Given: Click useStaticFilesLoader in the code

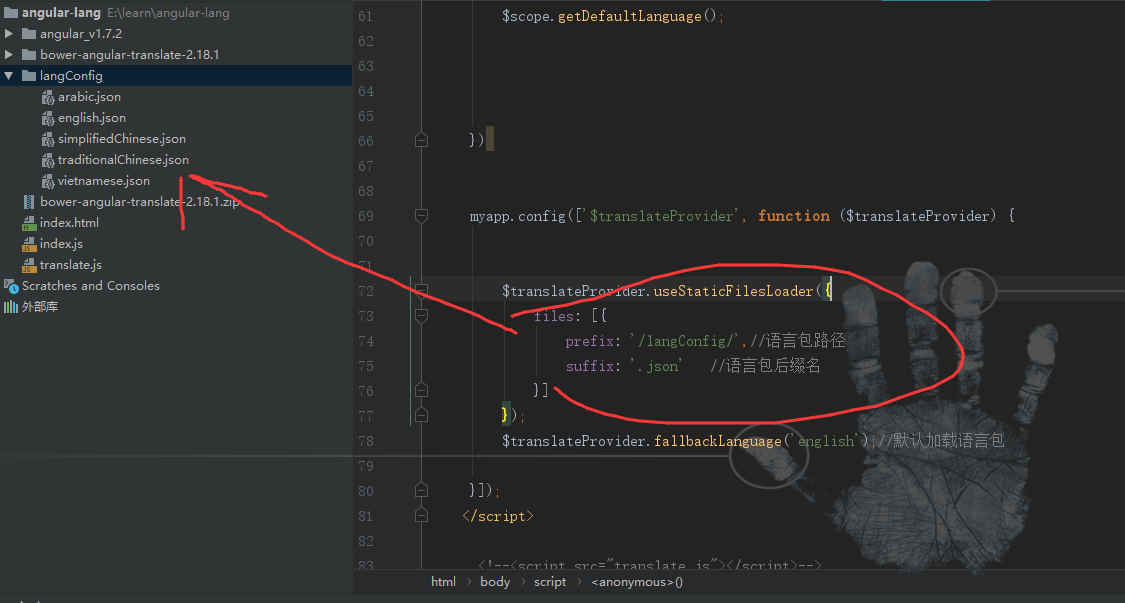Looking at the screenshot, I should click(x=733, y=291).
